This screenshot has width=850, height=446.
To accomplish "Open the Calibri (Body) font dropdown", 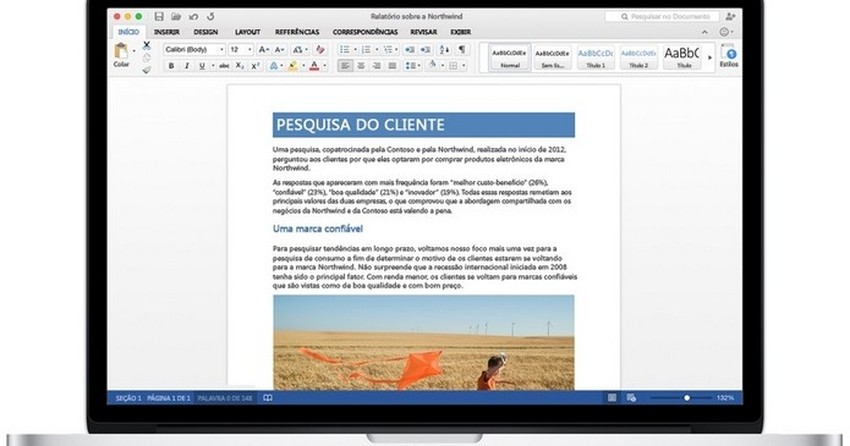I will 192,49.
